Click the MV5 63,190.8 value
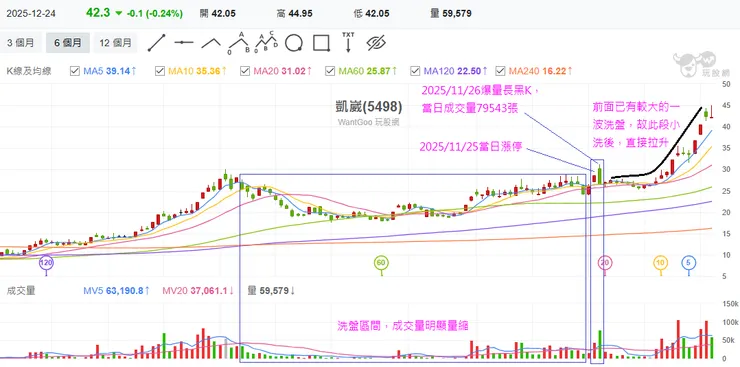 pyautogui.click(x=117, y=291)
